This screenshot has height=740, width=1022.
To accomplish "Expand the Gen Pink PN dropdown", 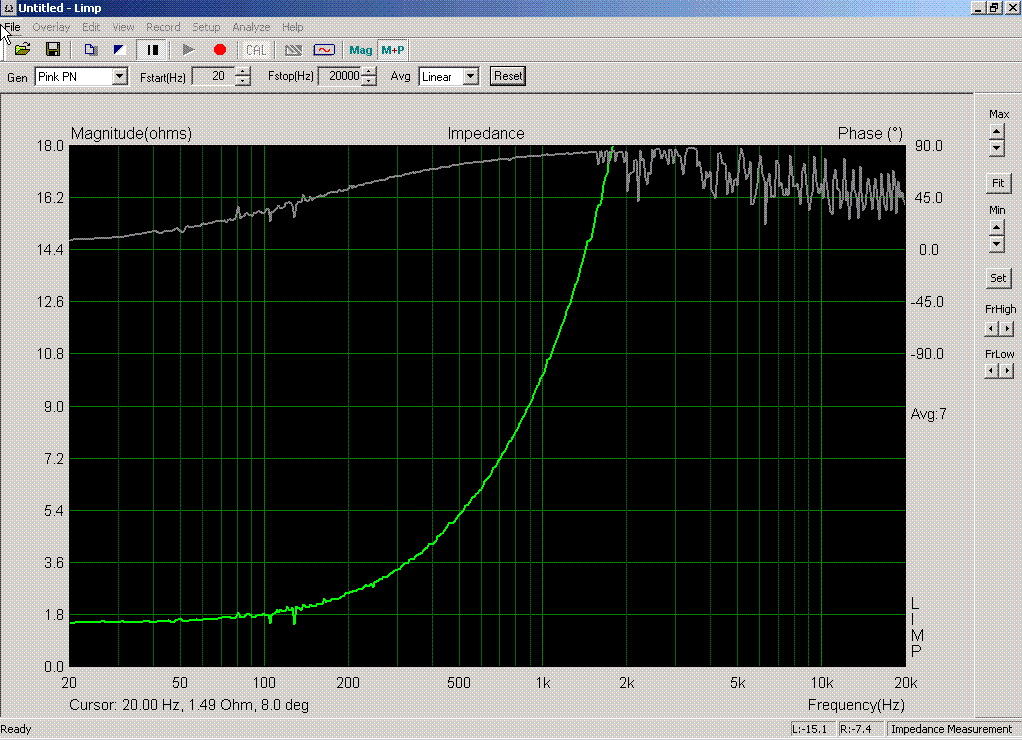I will point(119,76).
